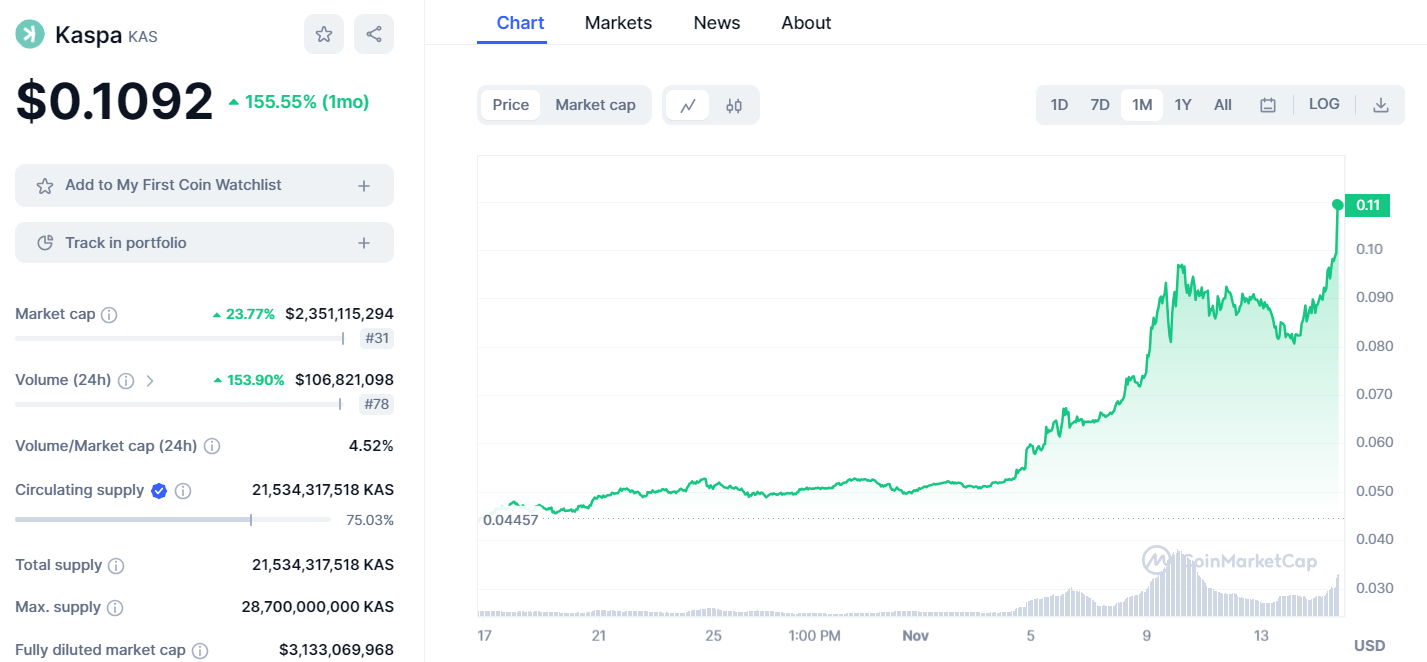This screenshot has width=1427, height=662.
Task: Open the calendar date range picker
Action: pyautogui.click(x=1268, y=105)
